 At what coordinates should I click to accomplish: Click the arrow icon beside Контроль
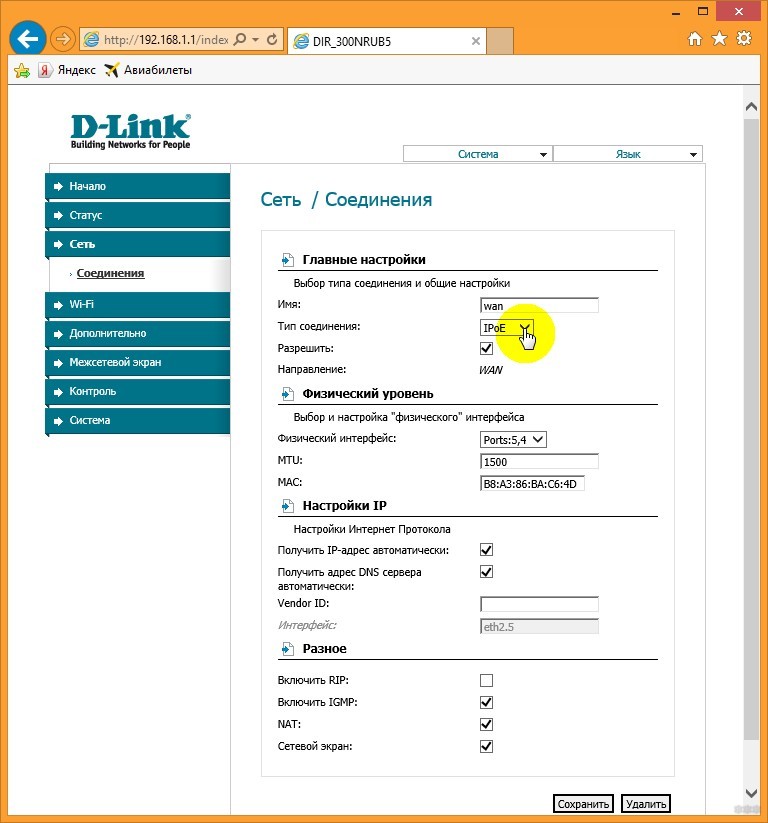(58, 392)
